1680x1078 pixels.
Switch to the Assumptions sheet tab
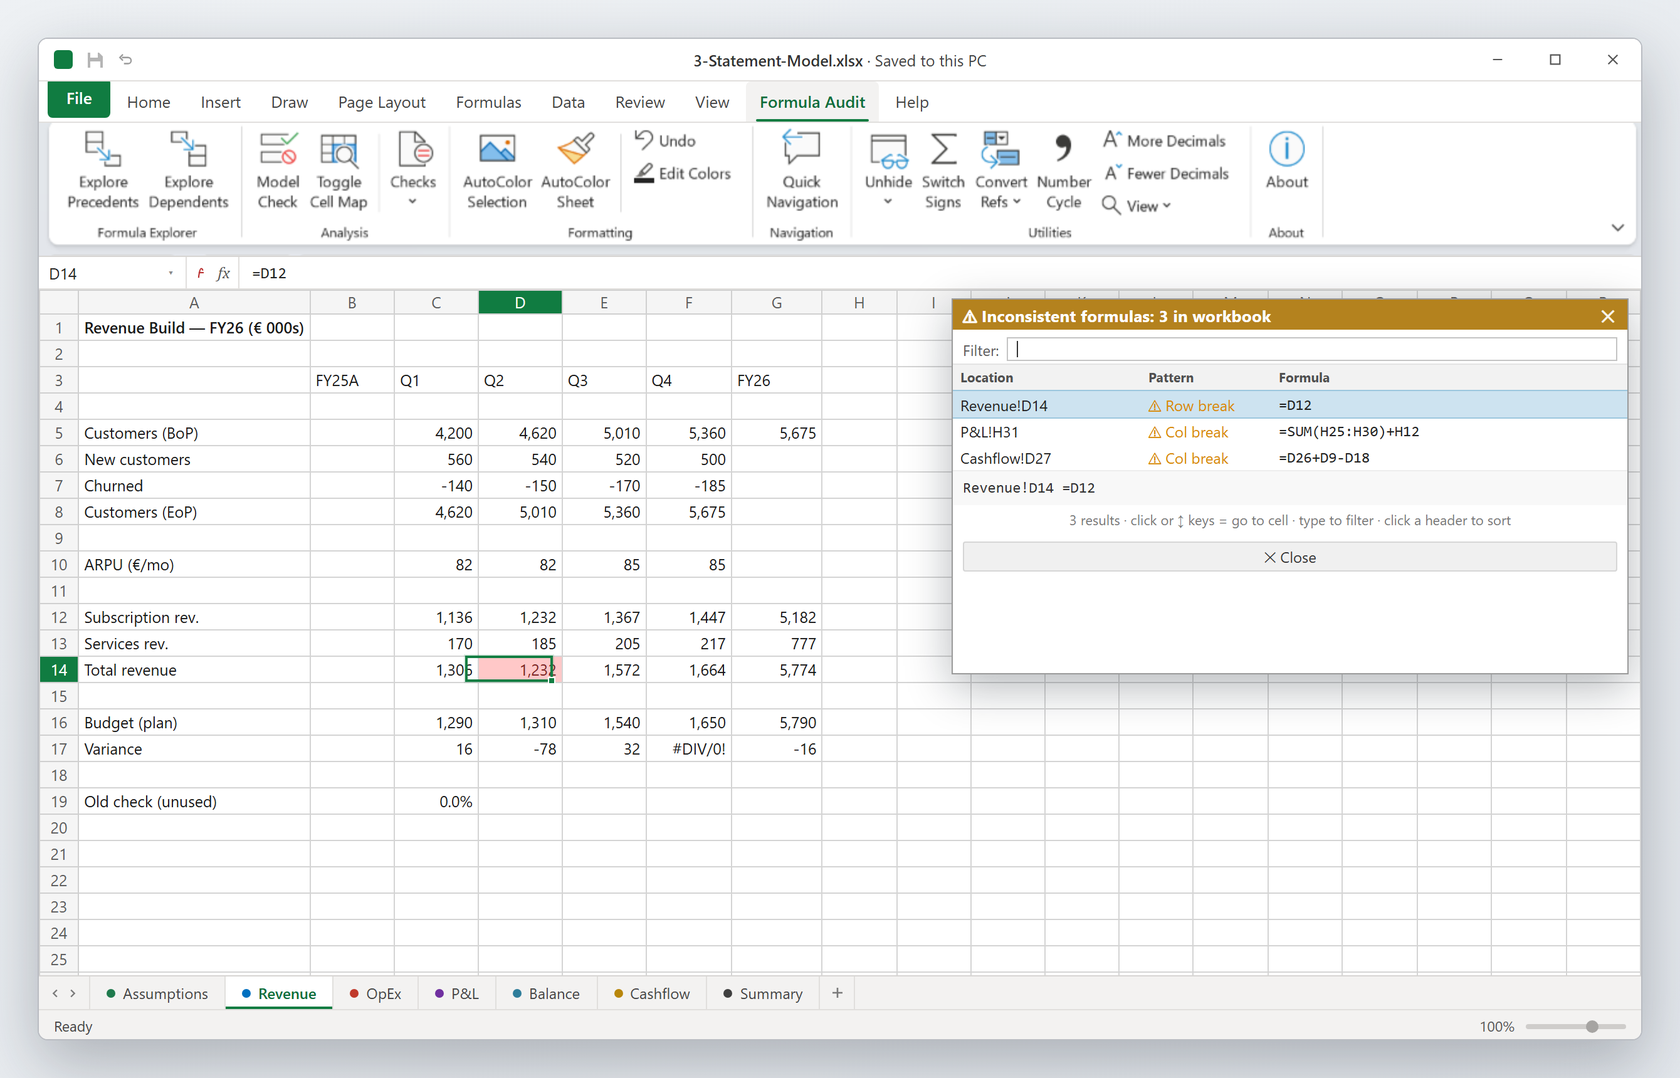(x=157, y=993)
